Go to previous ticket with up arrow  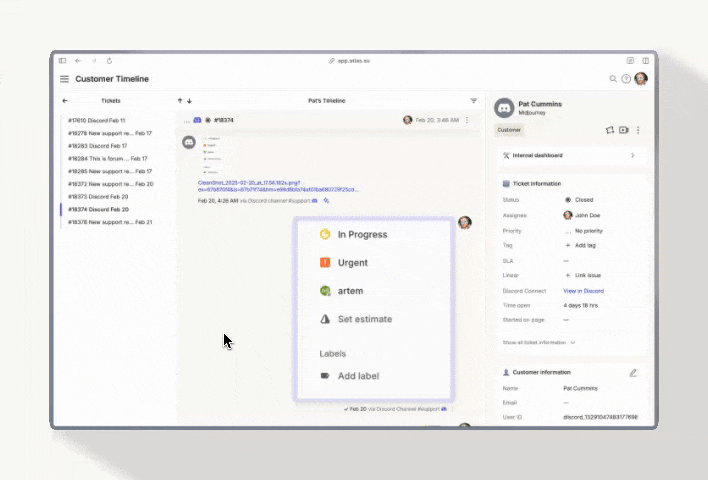coord(180,101)
